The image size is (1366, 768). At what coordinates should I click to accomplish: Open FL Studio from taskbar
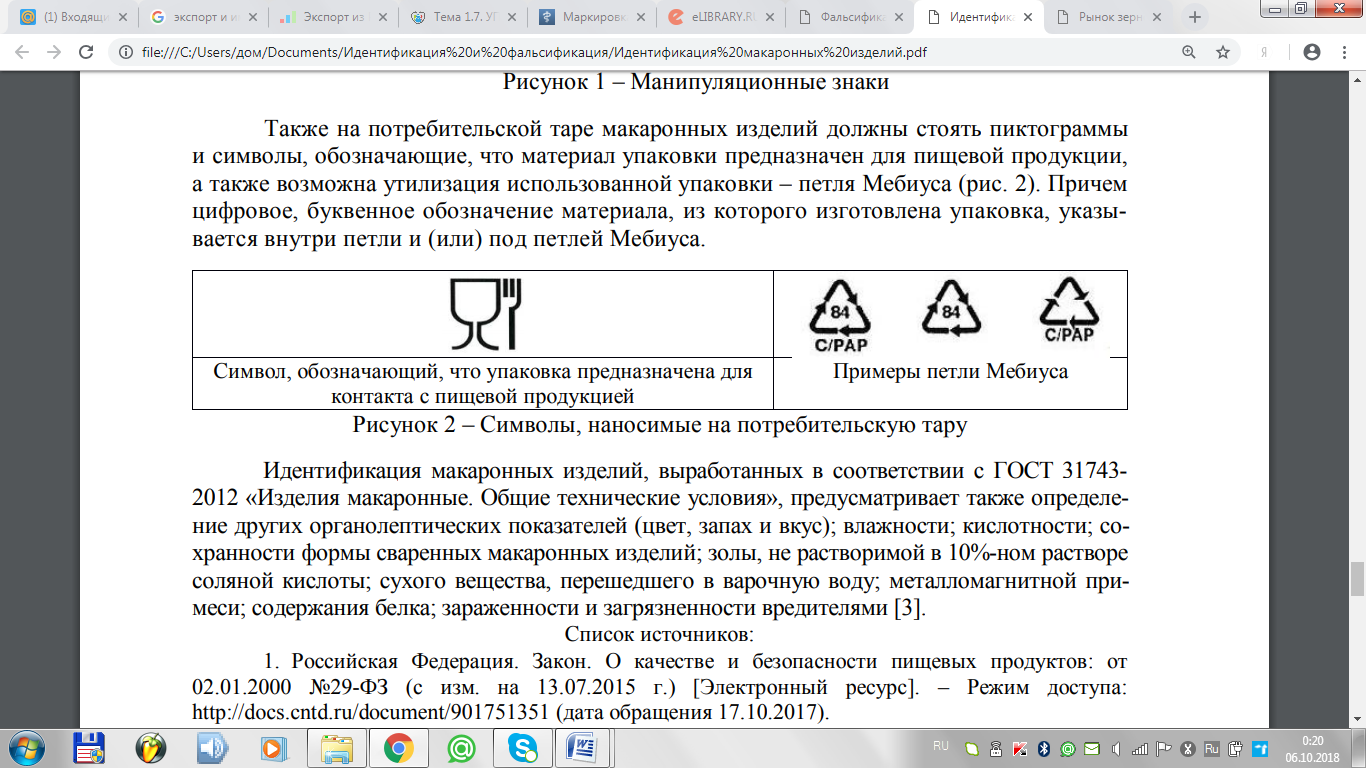(151, 748)
